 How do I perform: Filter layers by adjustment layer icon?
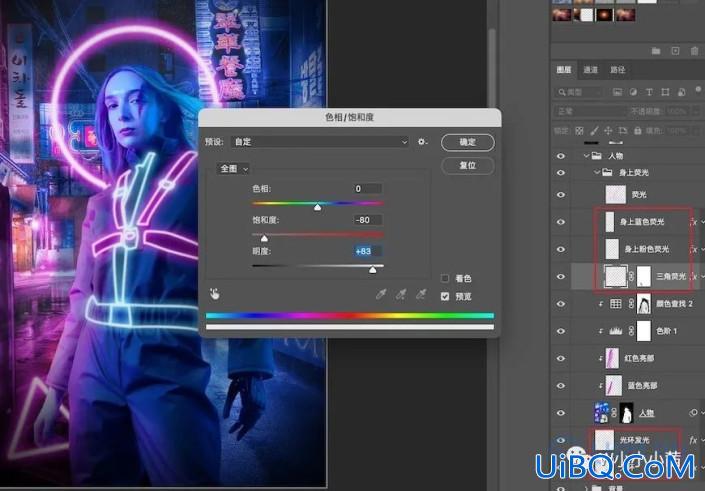tap(633, 92)
